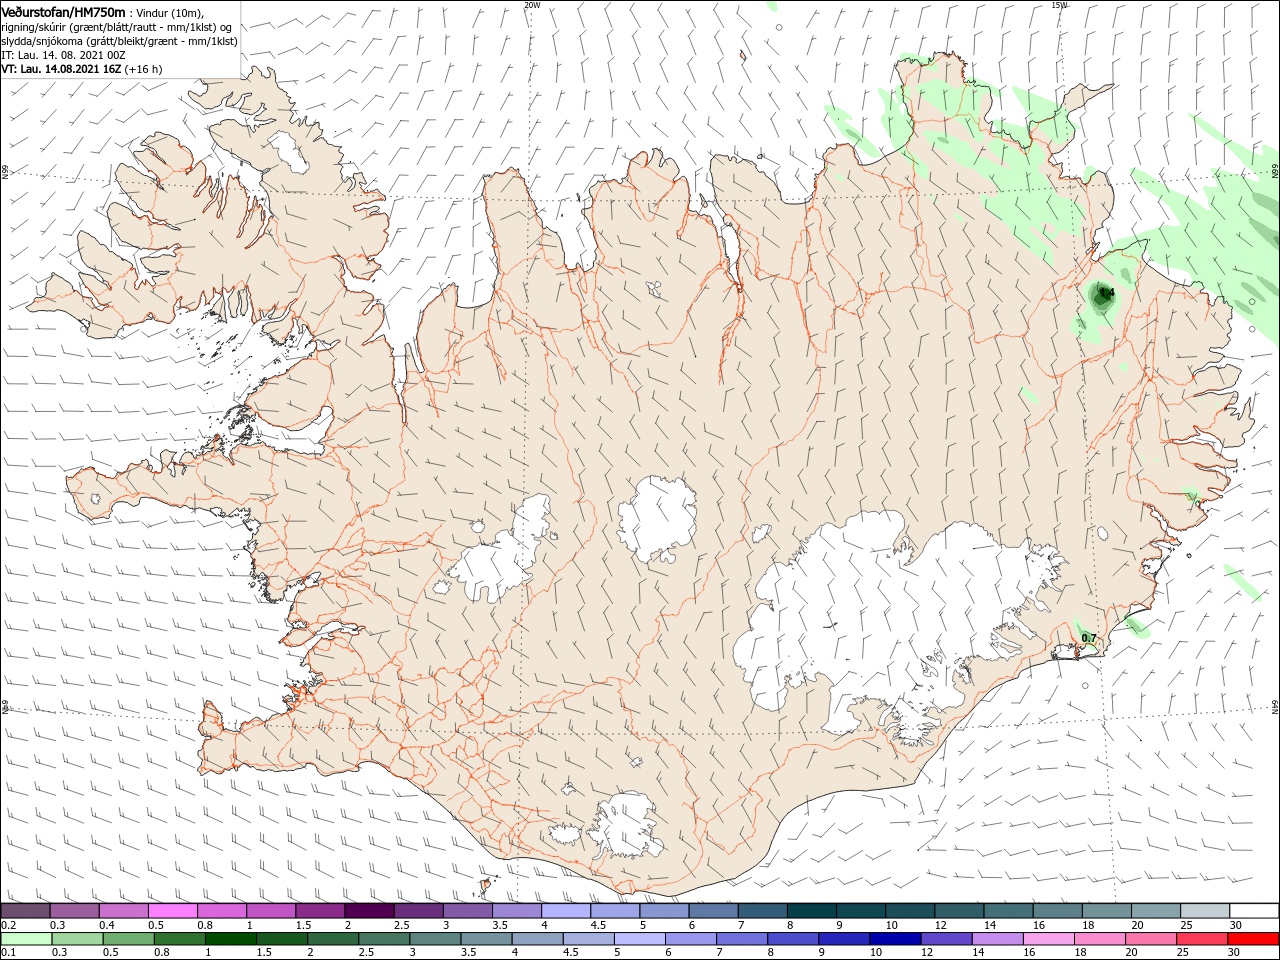Click the Hofsjökull glacier in central Iceland
Screen dimensions: 1280x960
click(x=657, y=520)
